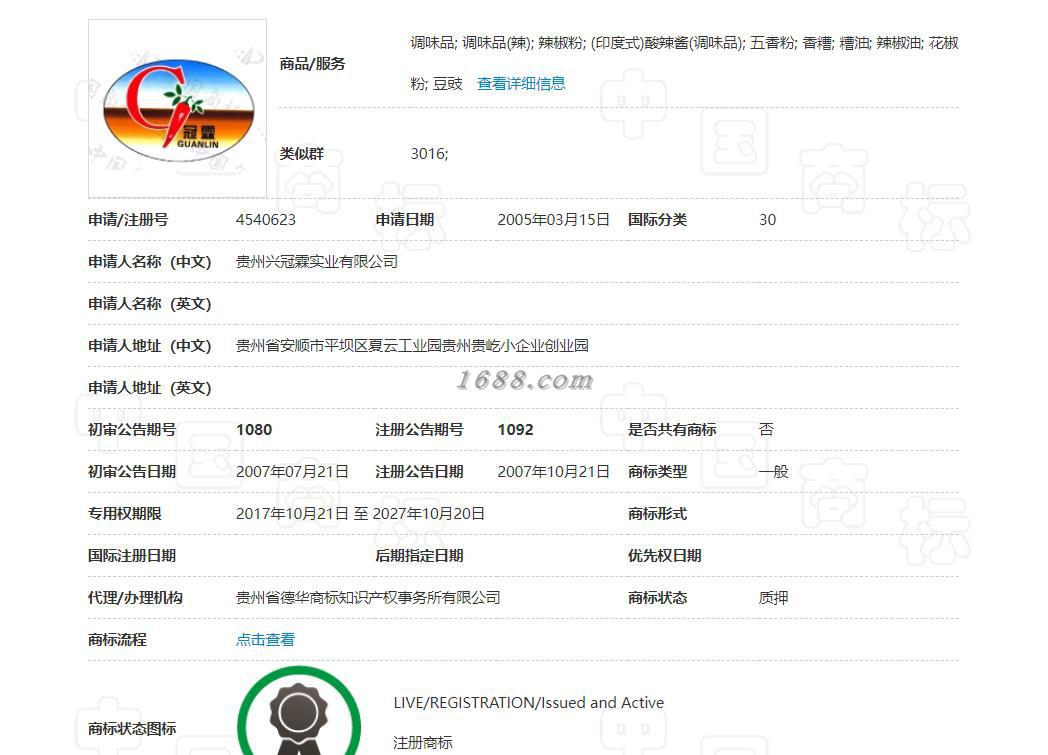Select the goods list beginning 调味品; 调味品(辣)
The width and height of the screenshot is (1048, 755).
pos(684,63)
